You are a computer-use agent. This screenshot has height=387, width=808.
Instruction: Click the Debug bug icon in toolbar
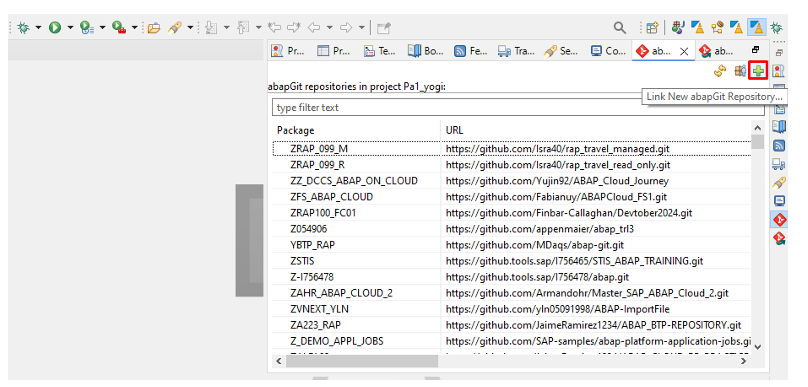(x=24, y=27)
